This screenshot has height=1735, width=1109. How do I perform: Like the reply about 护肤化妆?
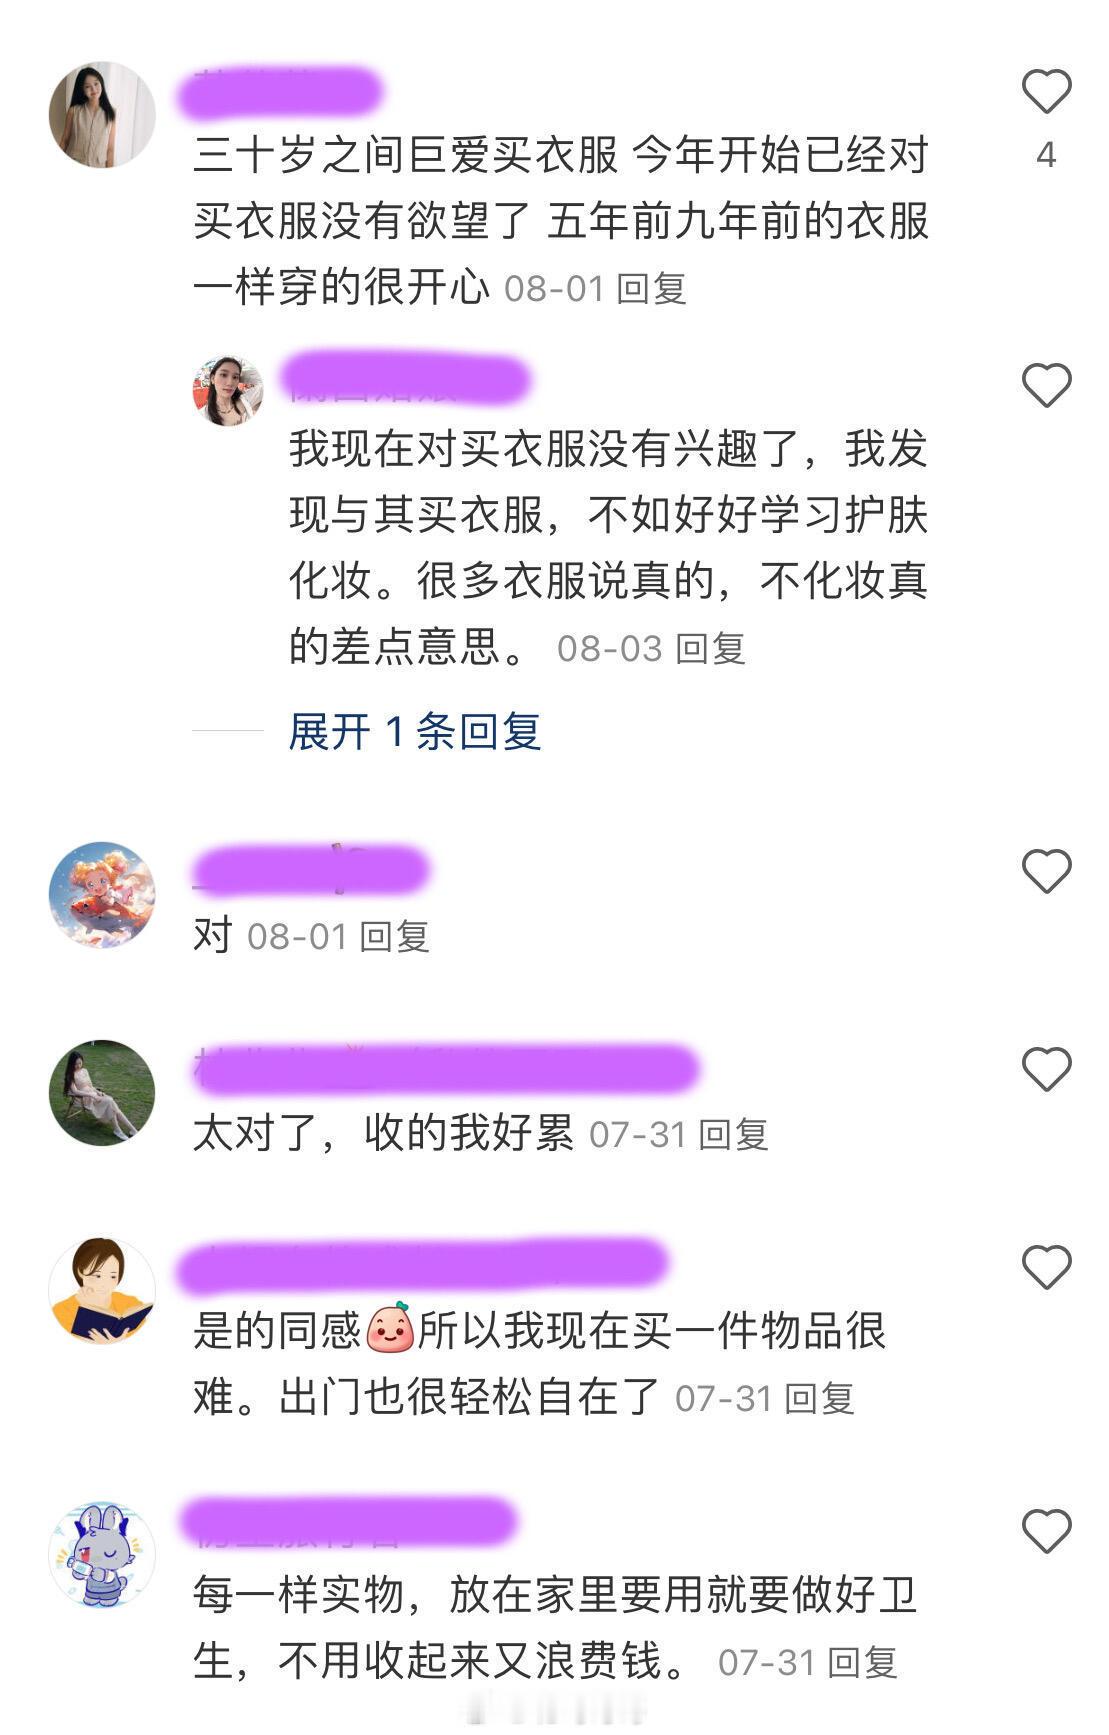tap(1046, 385)
